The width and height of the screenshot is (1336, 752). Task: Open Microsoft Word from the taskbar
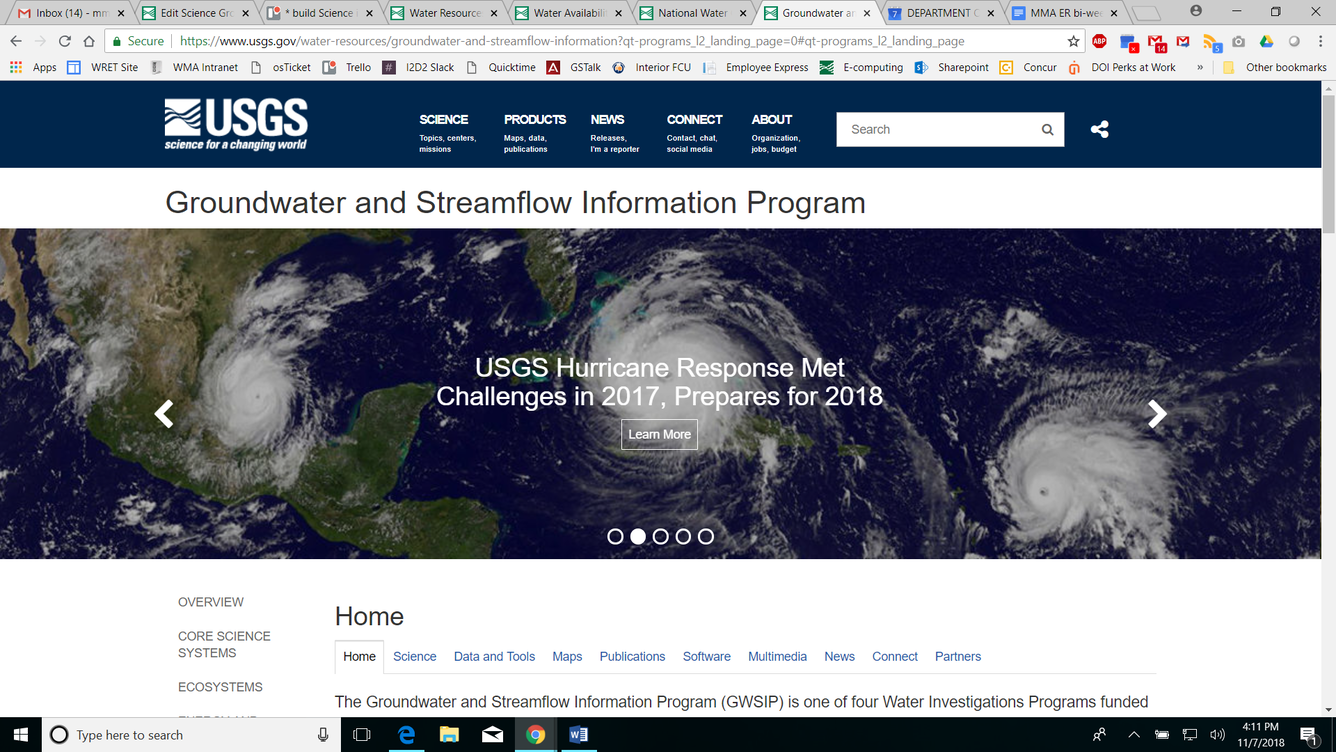(x=578, y=735)
